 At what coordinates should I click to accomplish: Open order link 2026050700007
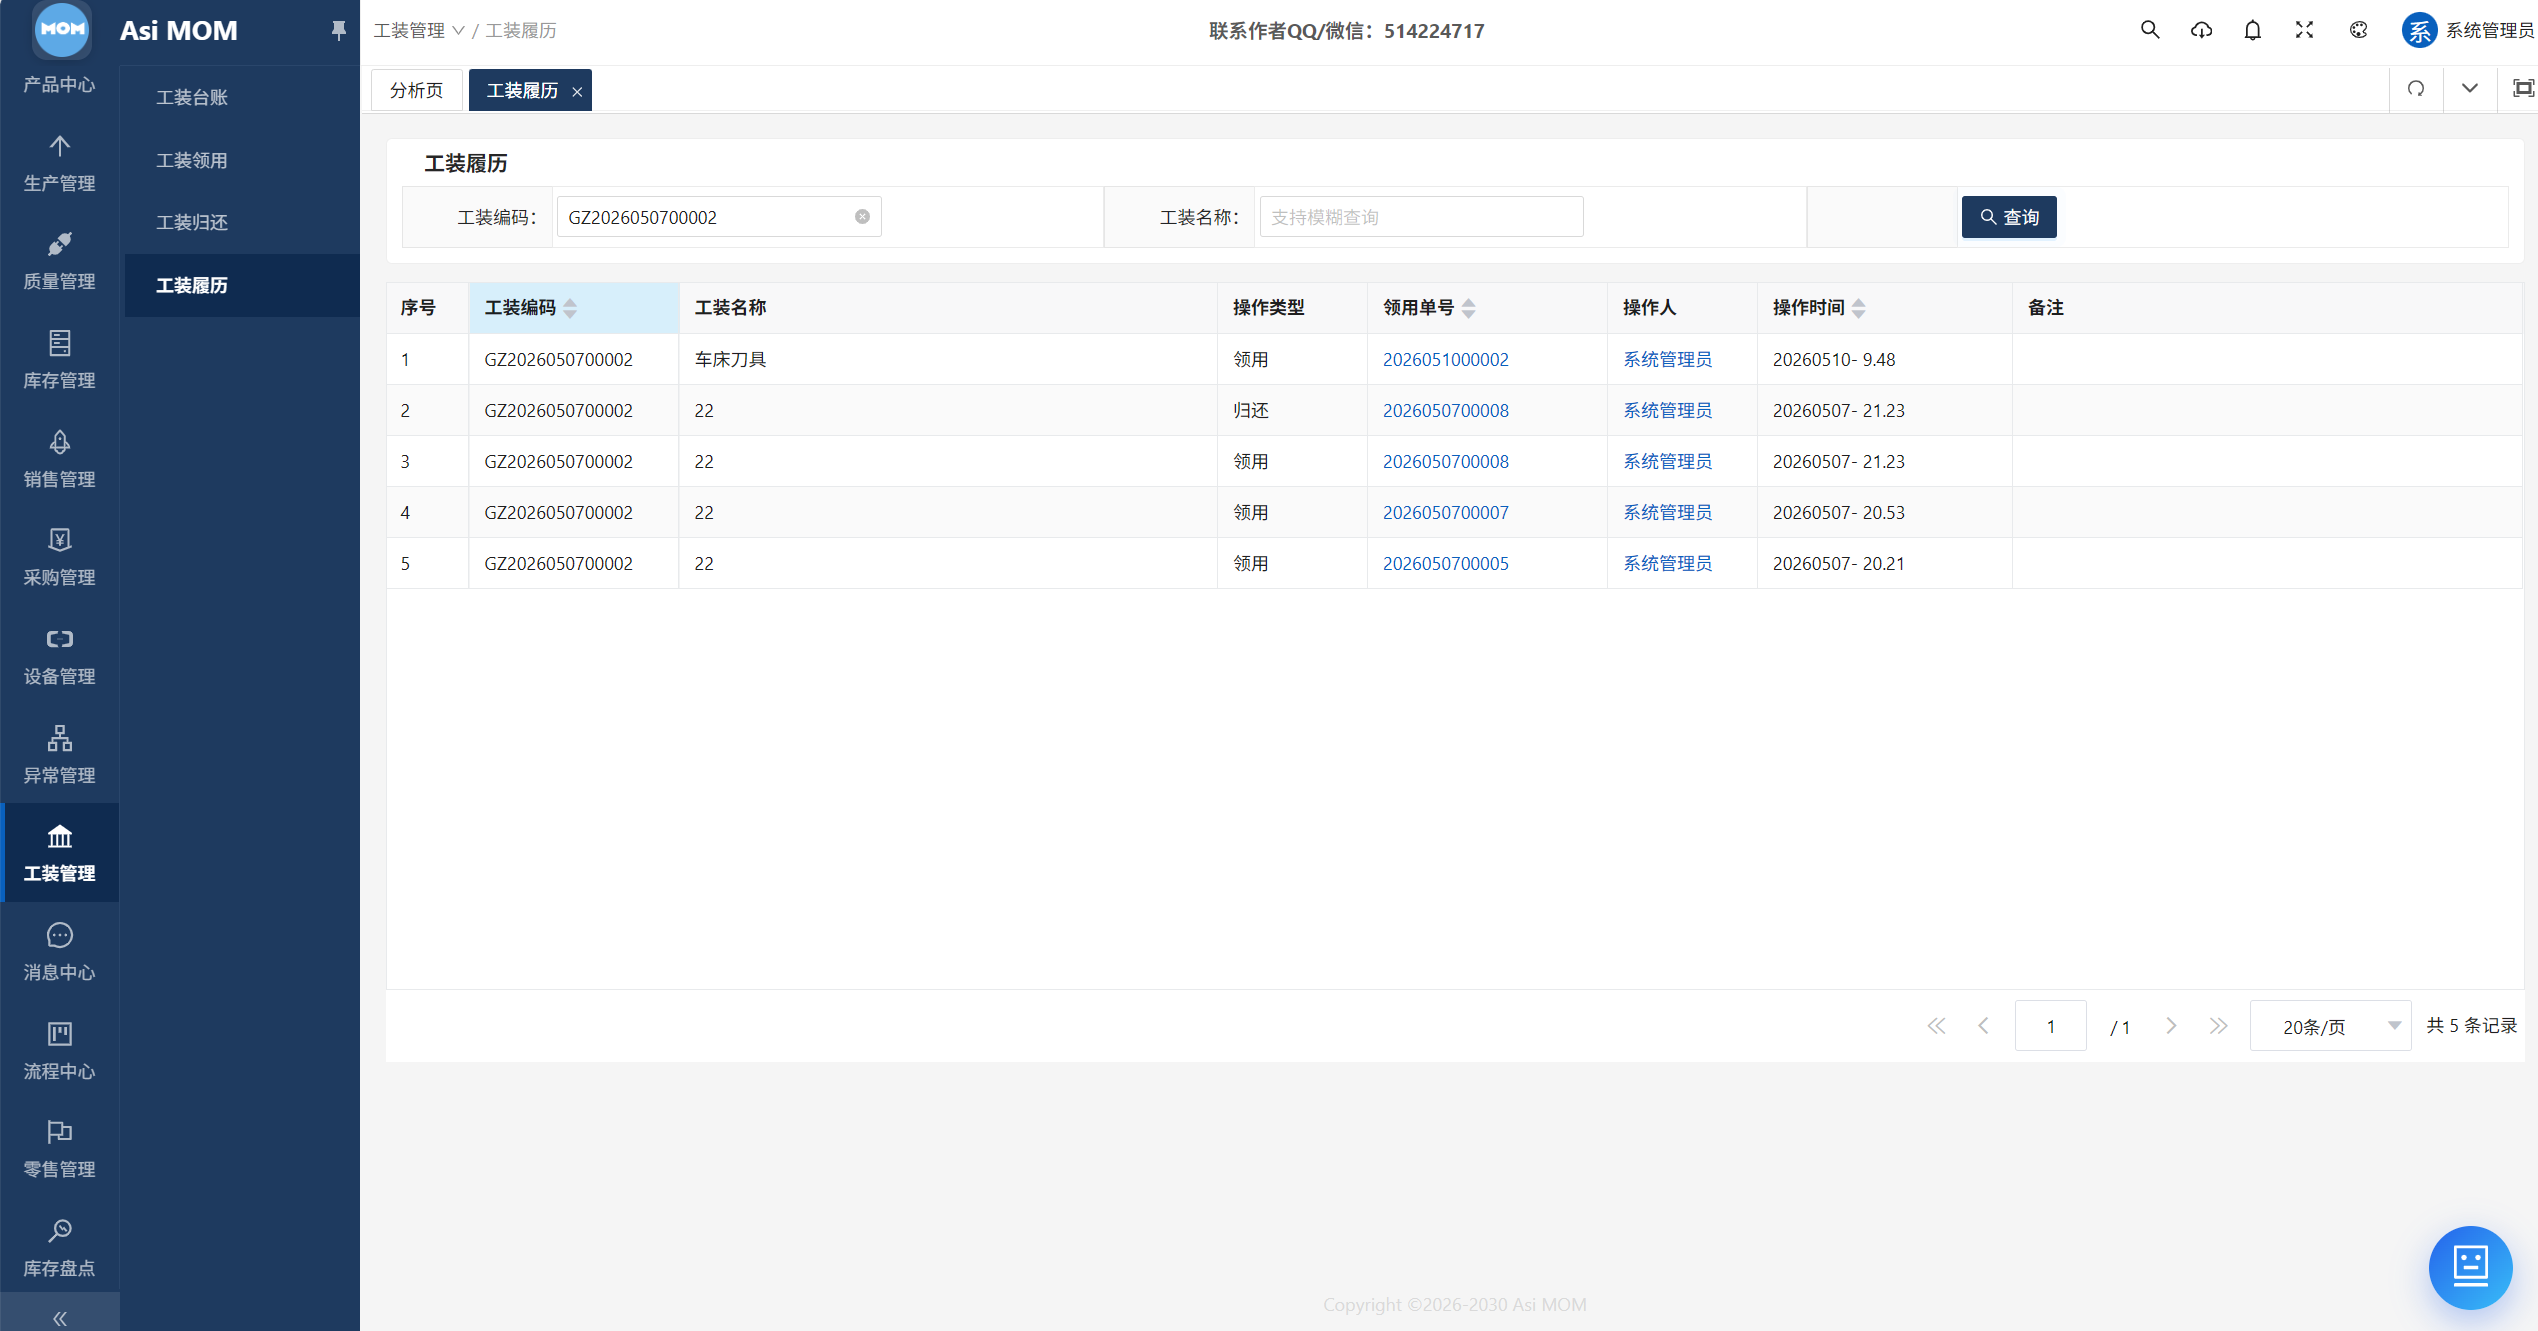click(x=1445, y=512)
